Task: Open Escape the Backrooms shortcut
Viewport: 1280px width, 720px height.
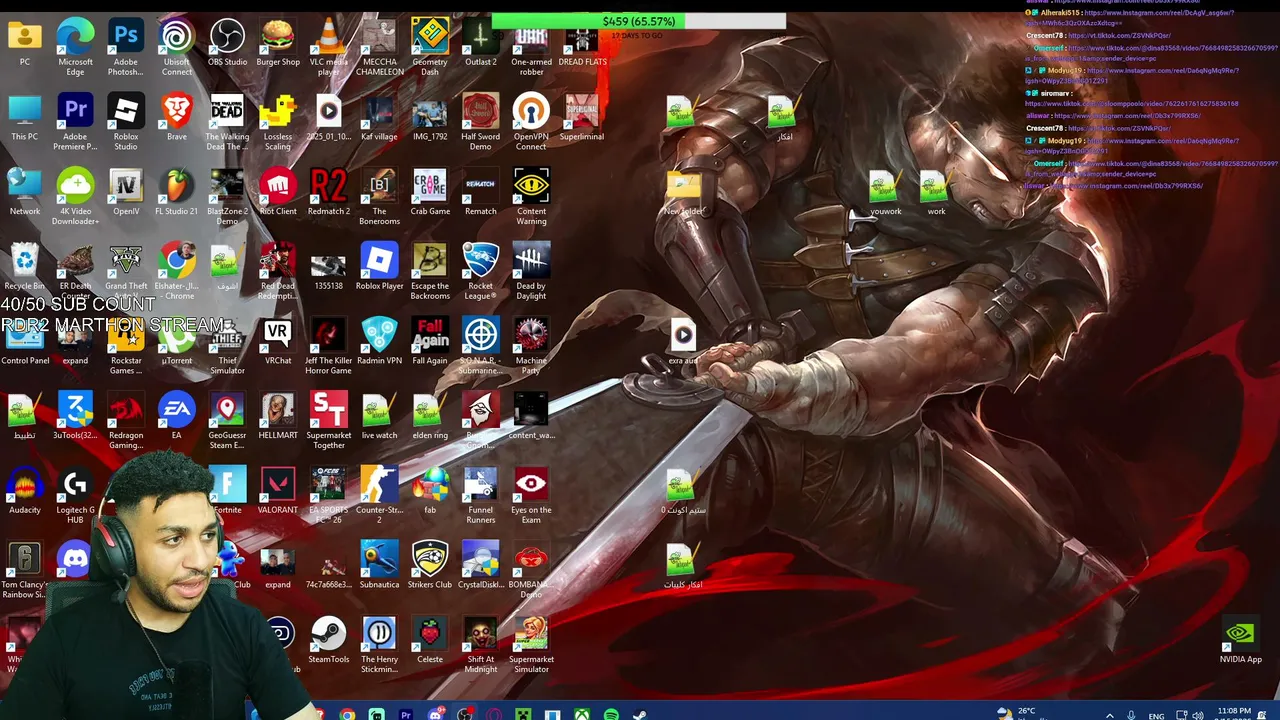Action: [430, 271]
